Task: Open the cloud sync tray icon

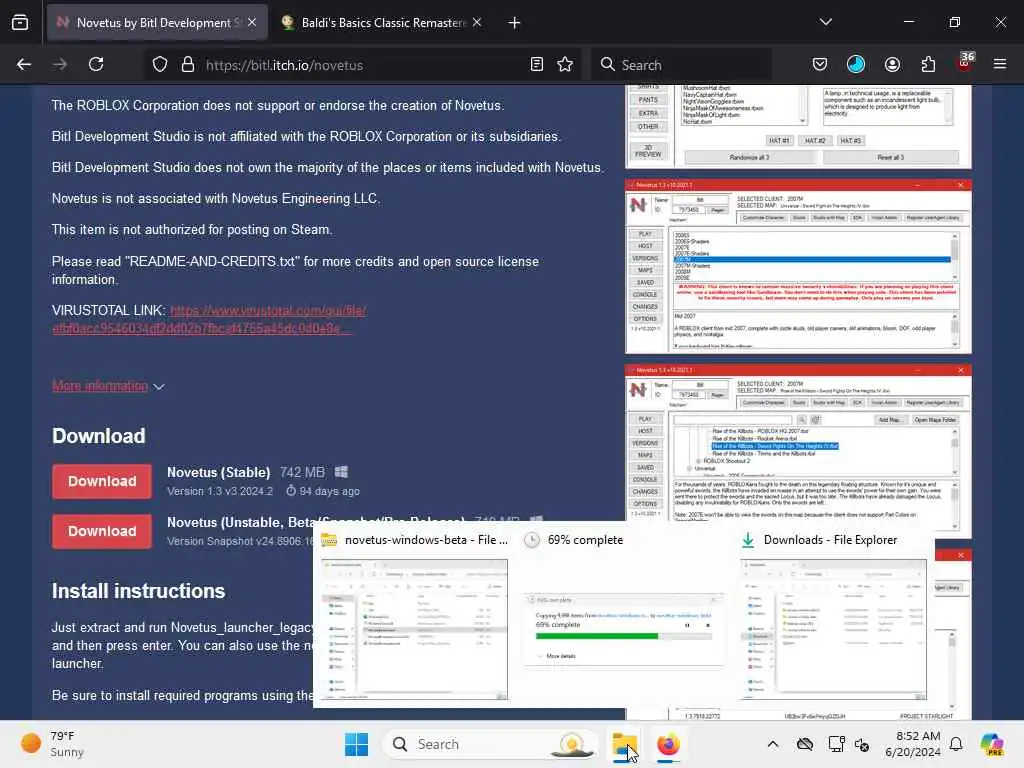Action: coord(805,744)
